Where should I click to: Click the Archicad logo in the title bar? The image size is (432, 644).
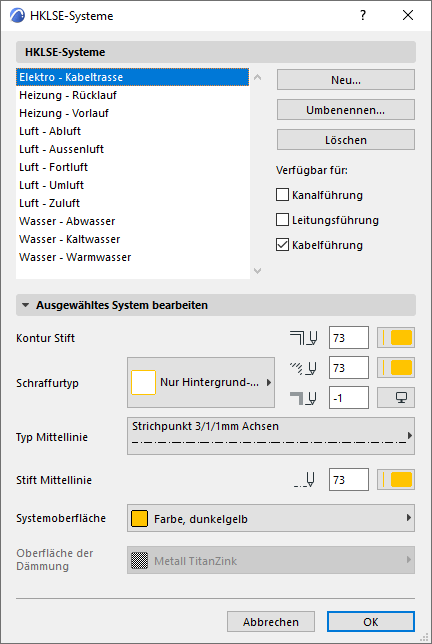pos(17,16)
